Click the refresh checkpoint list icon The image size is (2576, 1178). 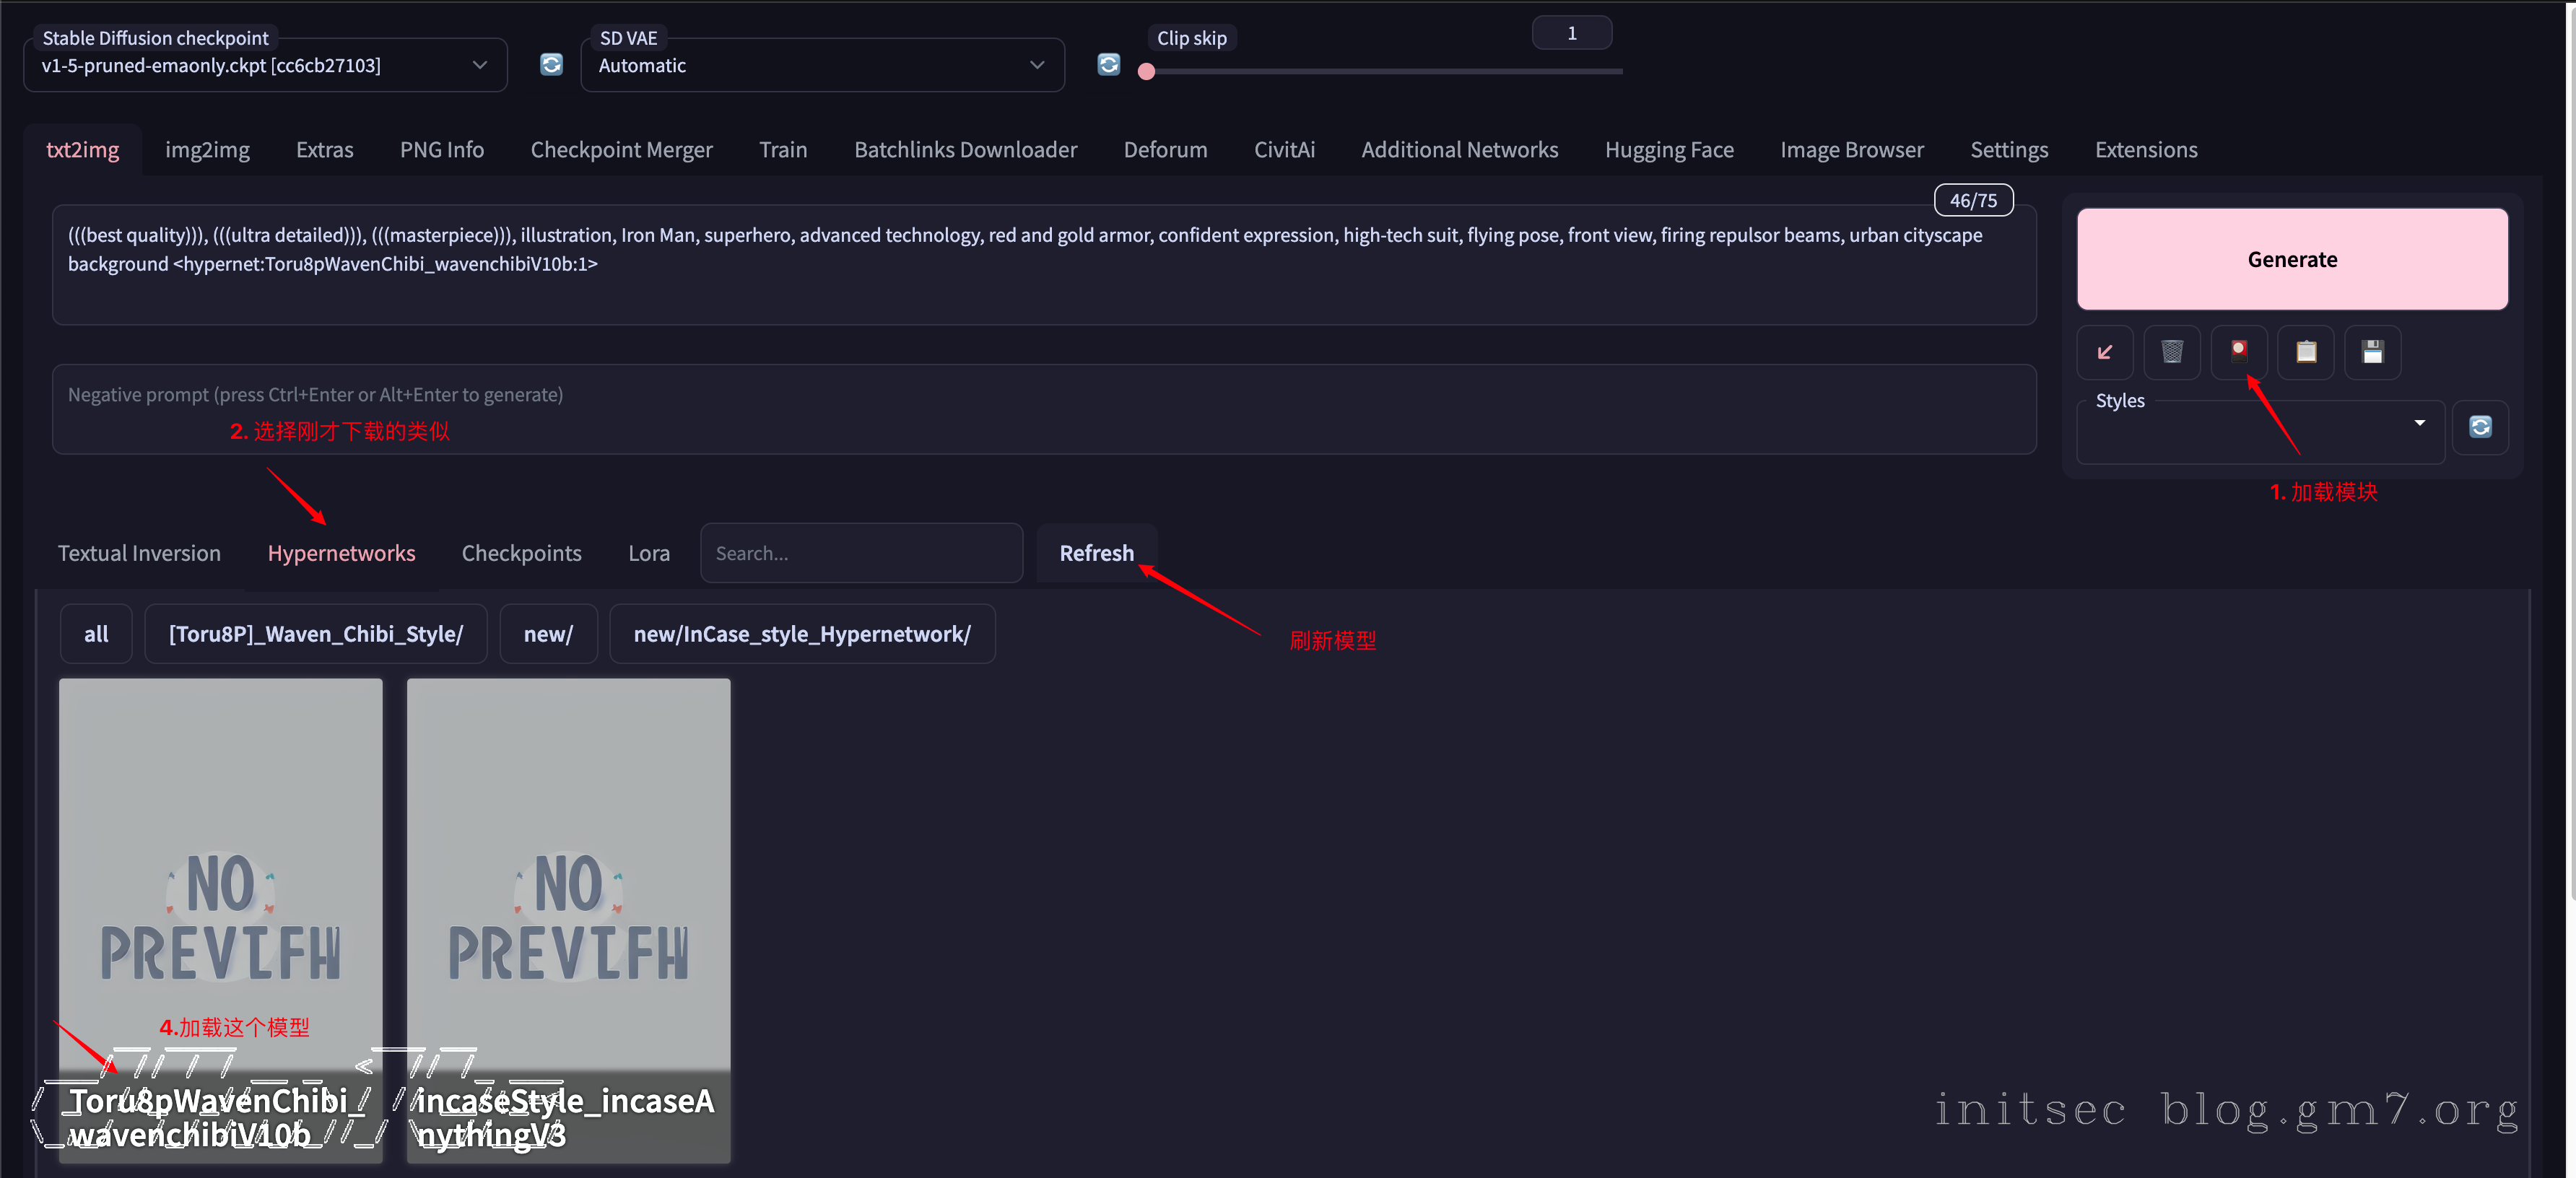pos(551,65)
